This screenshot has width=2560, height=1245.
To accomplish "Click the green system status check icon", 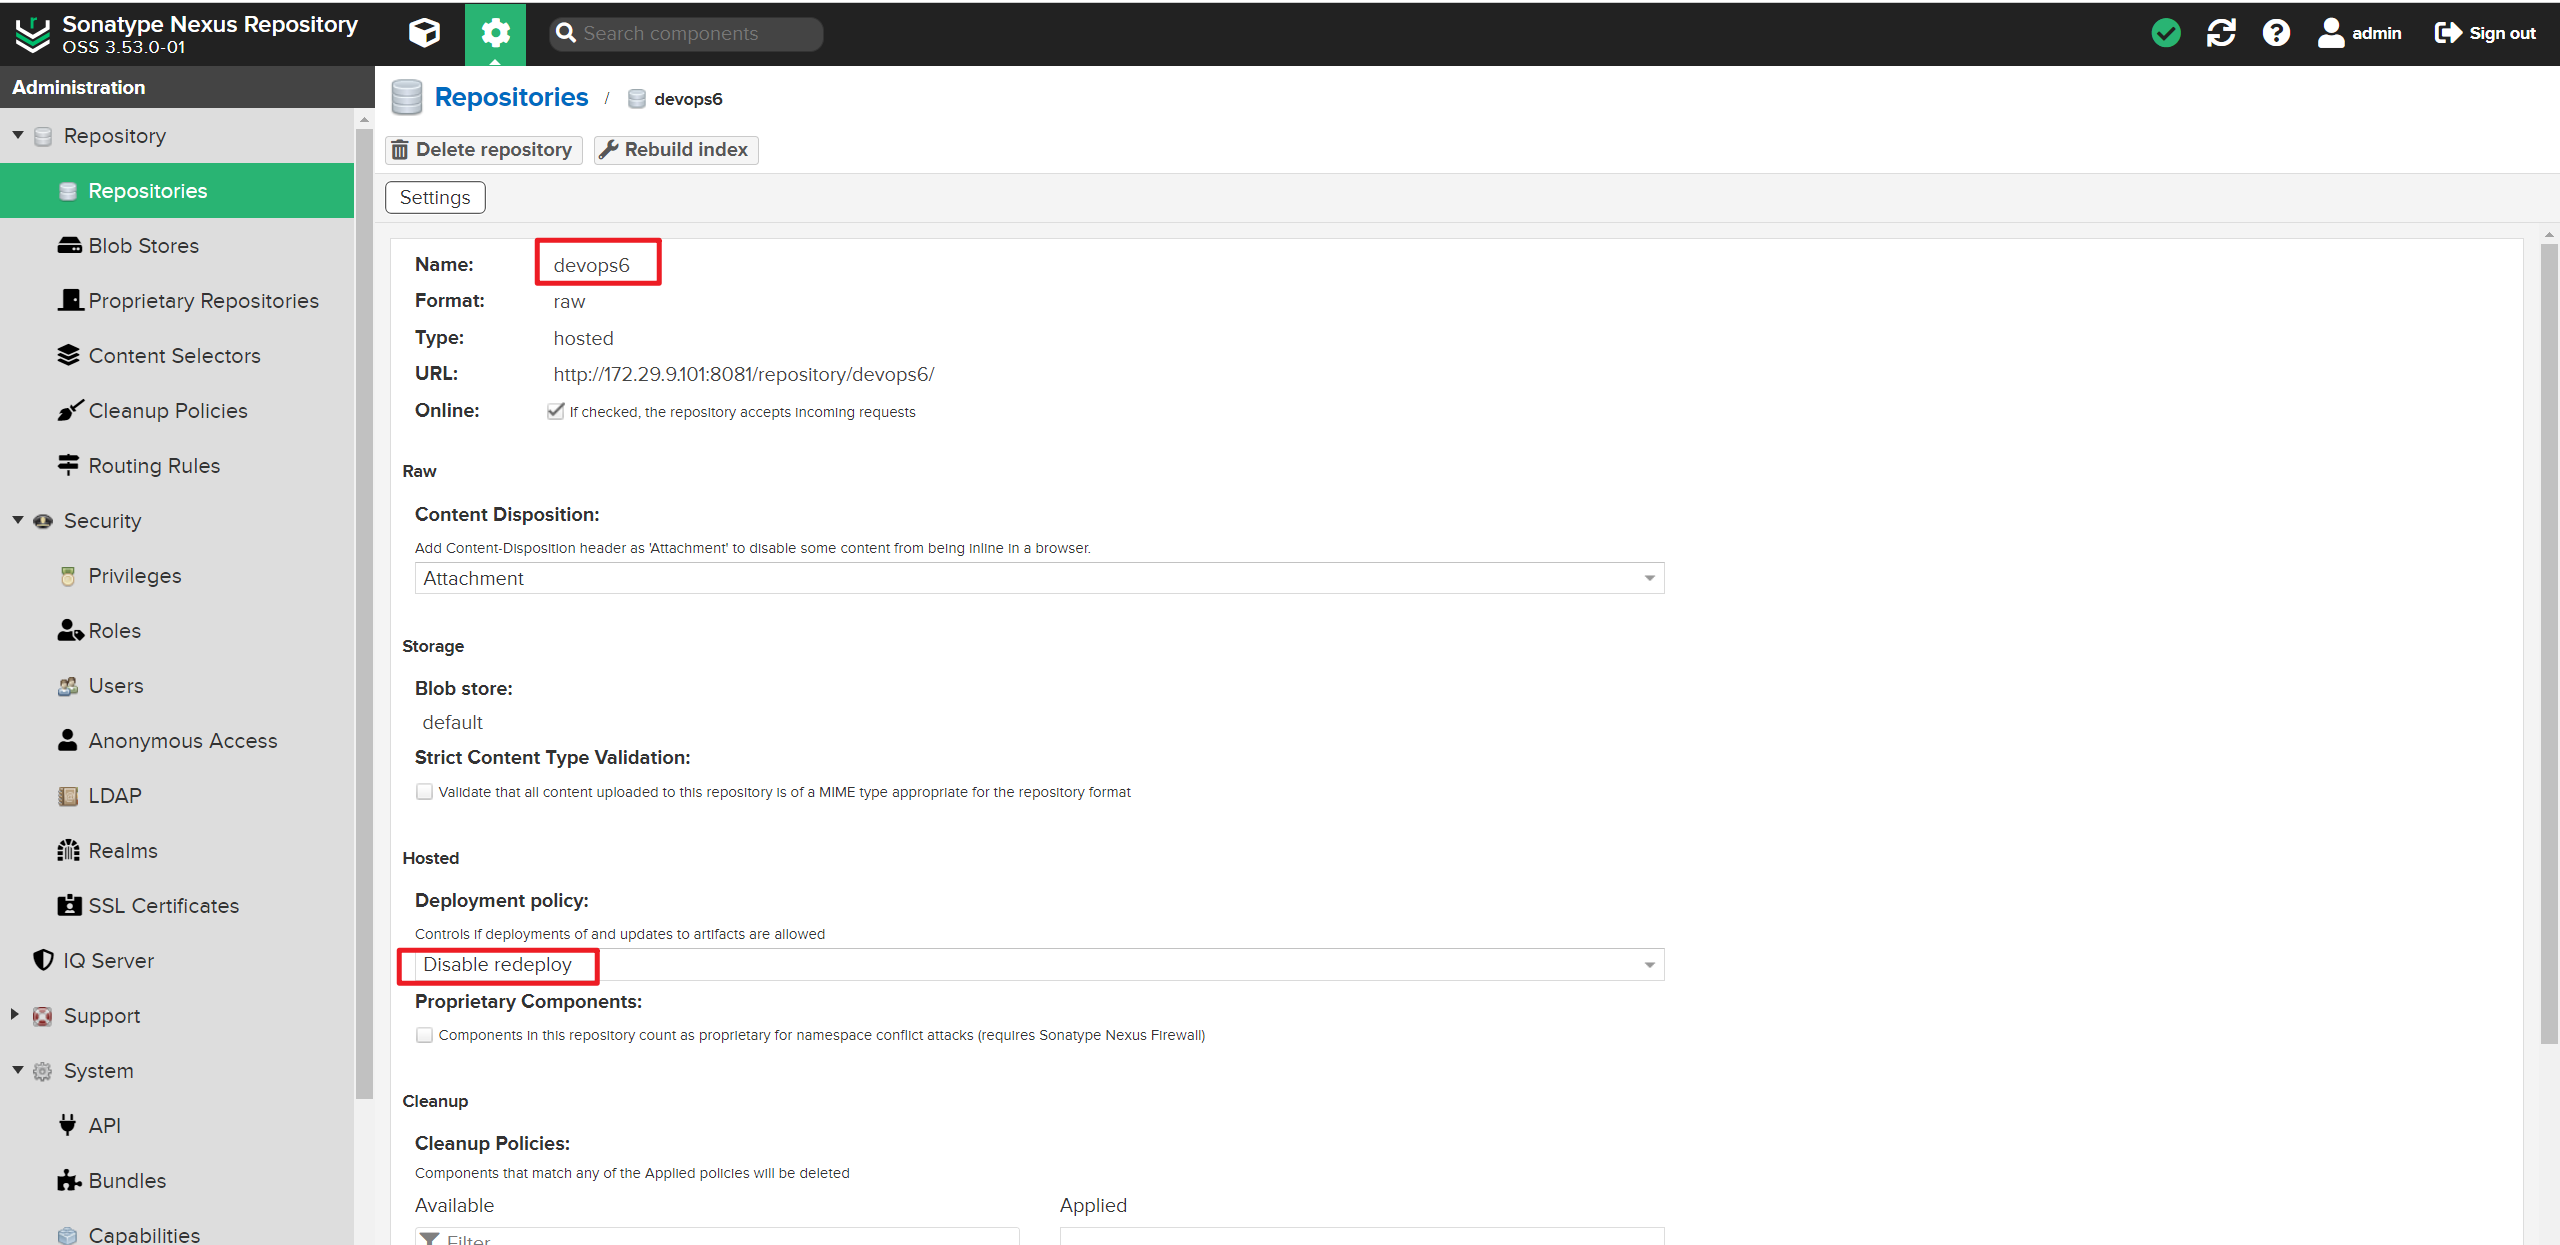I will tap(2165, 33).
